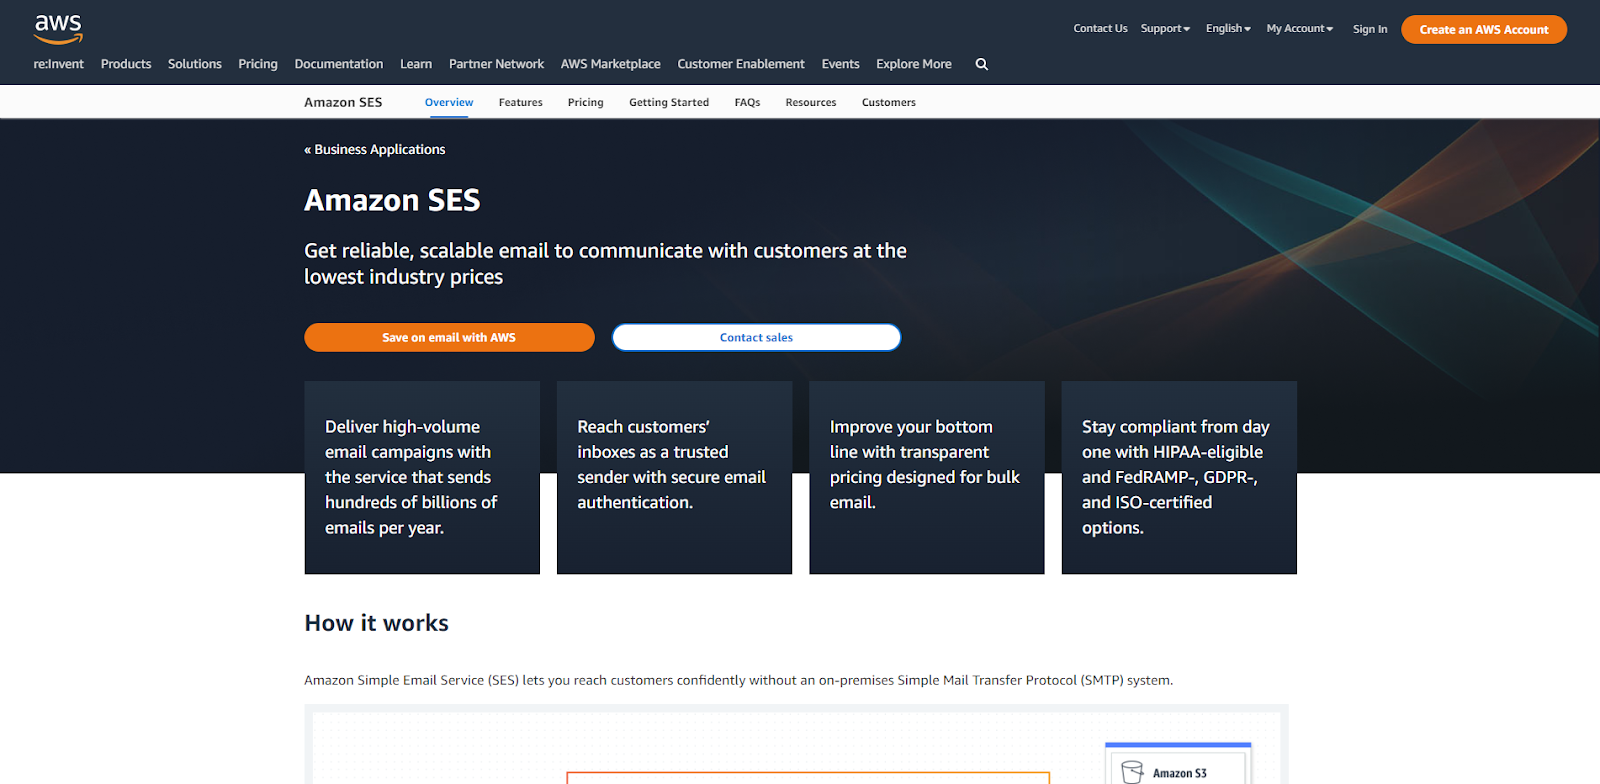Open the search magnifier icon
1600x784 pixels.
pos(982,64)
